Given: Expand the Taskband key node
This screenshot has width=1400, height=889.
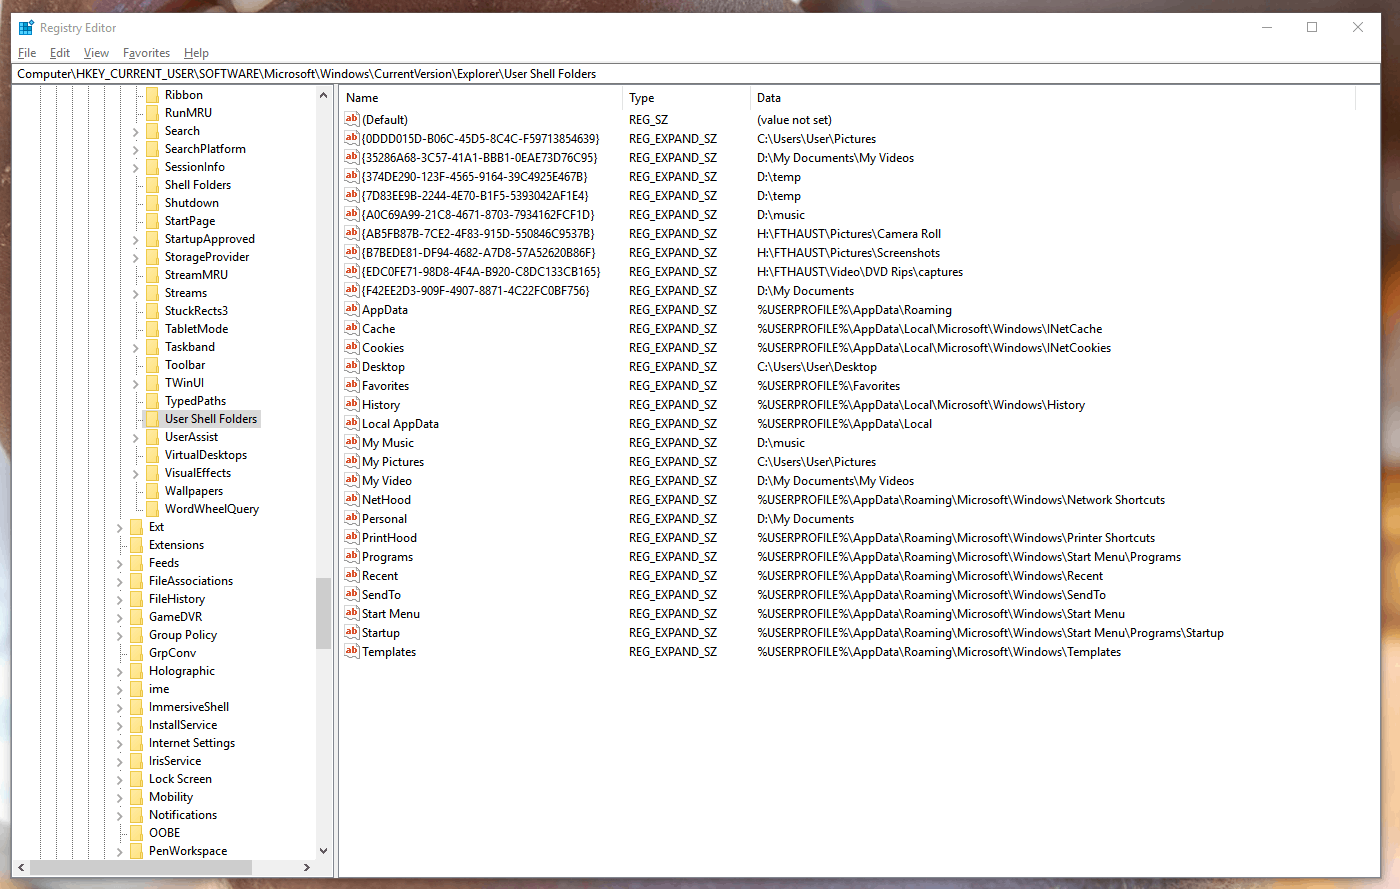Looking at the screenshot, I should (x=135, y=347).
